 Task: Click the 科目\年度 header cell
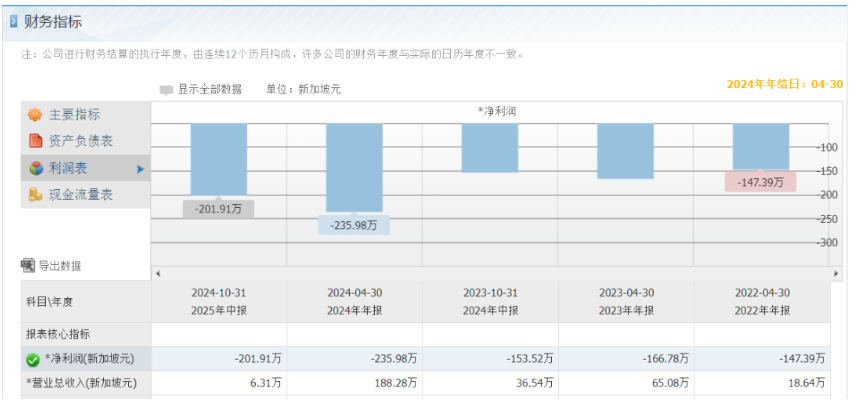click(86, 302)
